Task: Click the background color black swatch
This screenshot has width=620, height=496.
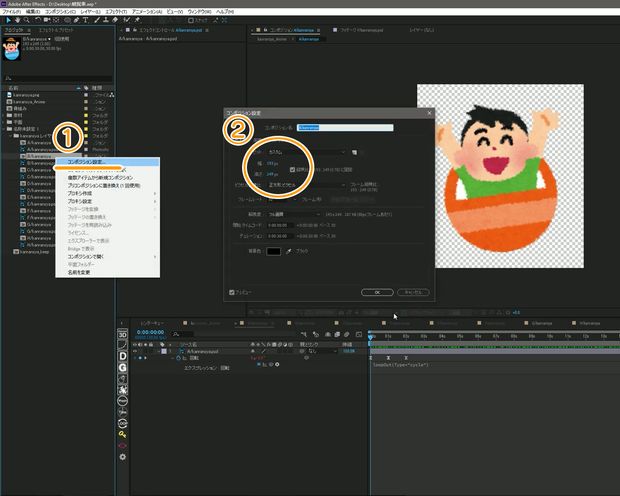Action: (274, 251)
